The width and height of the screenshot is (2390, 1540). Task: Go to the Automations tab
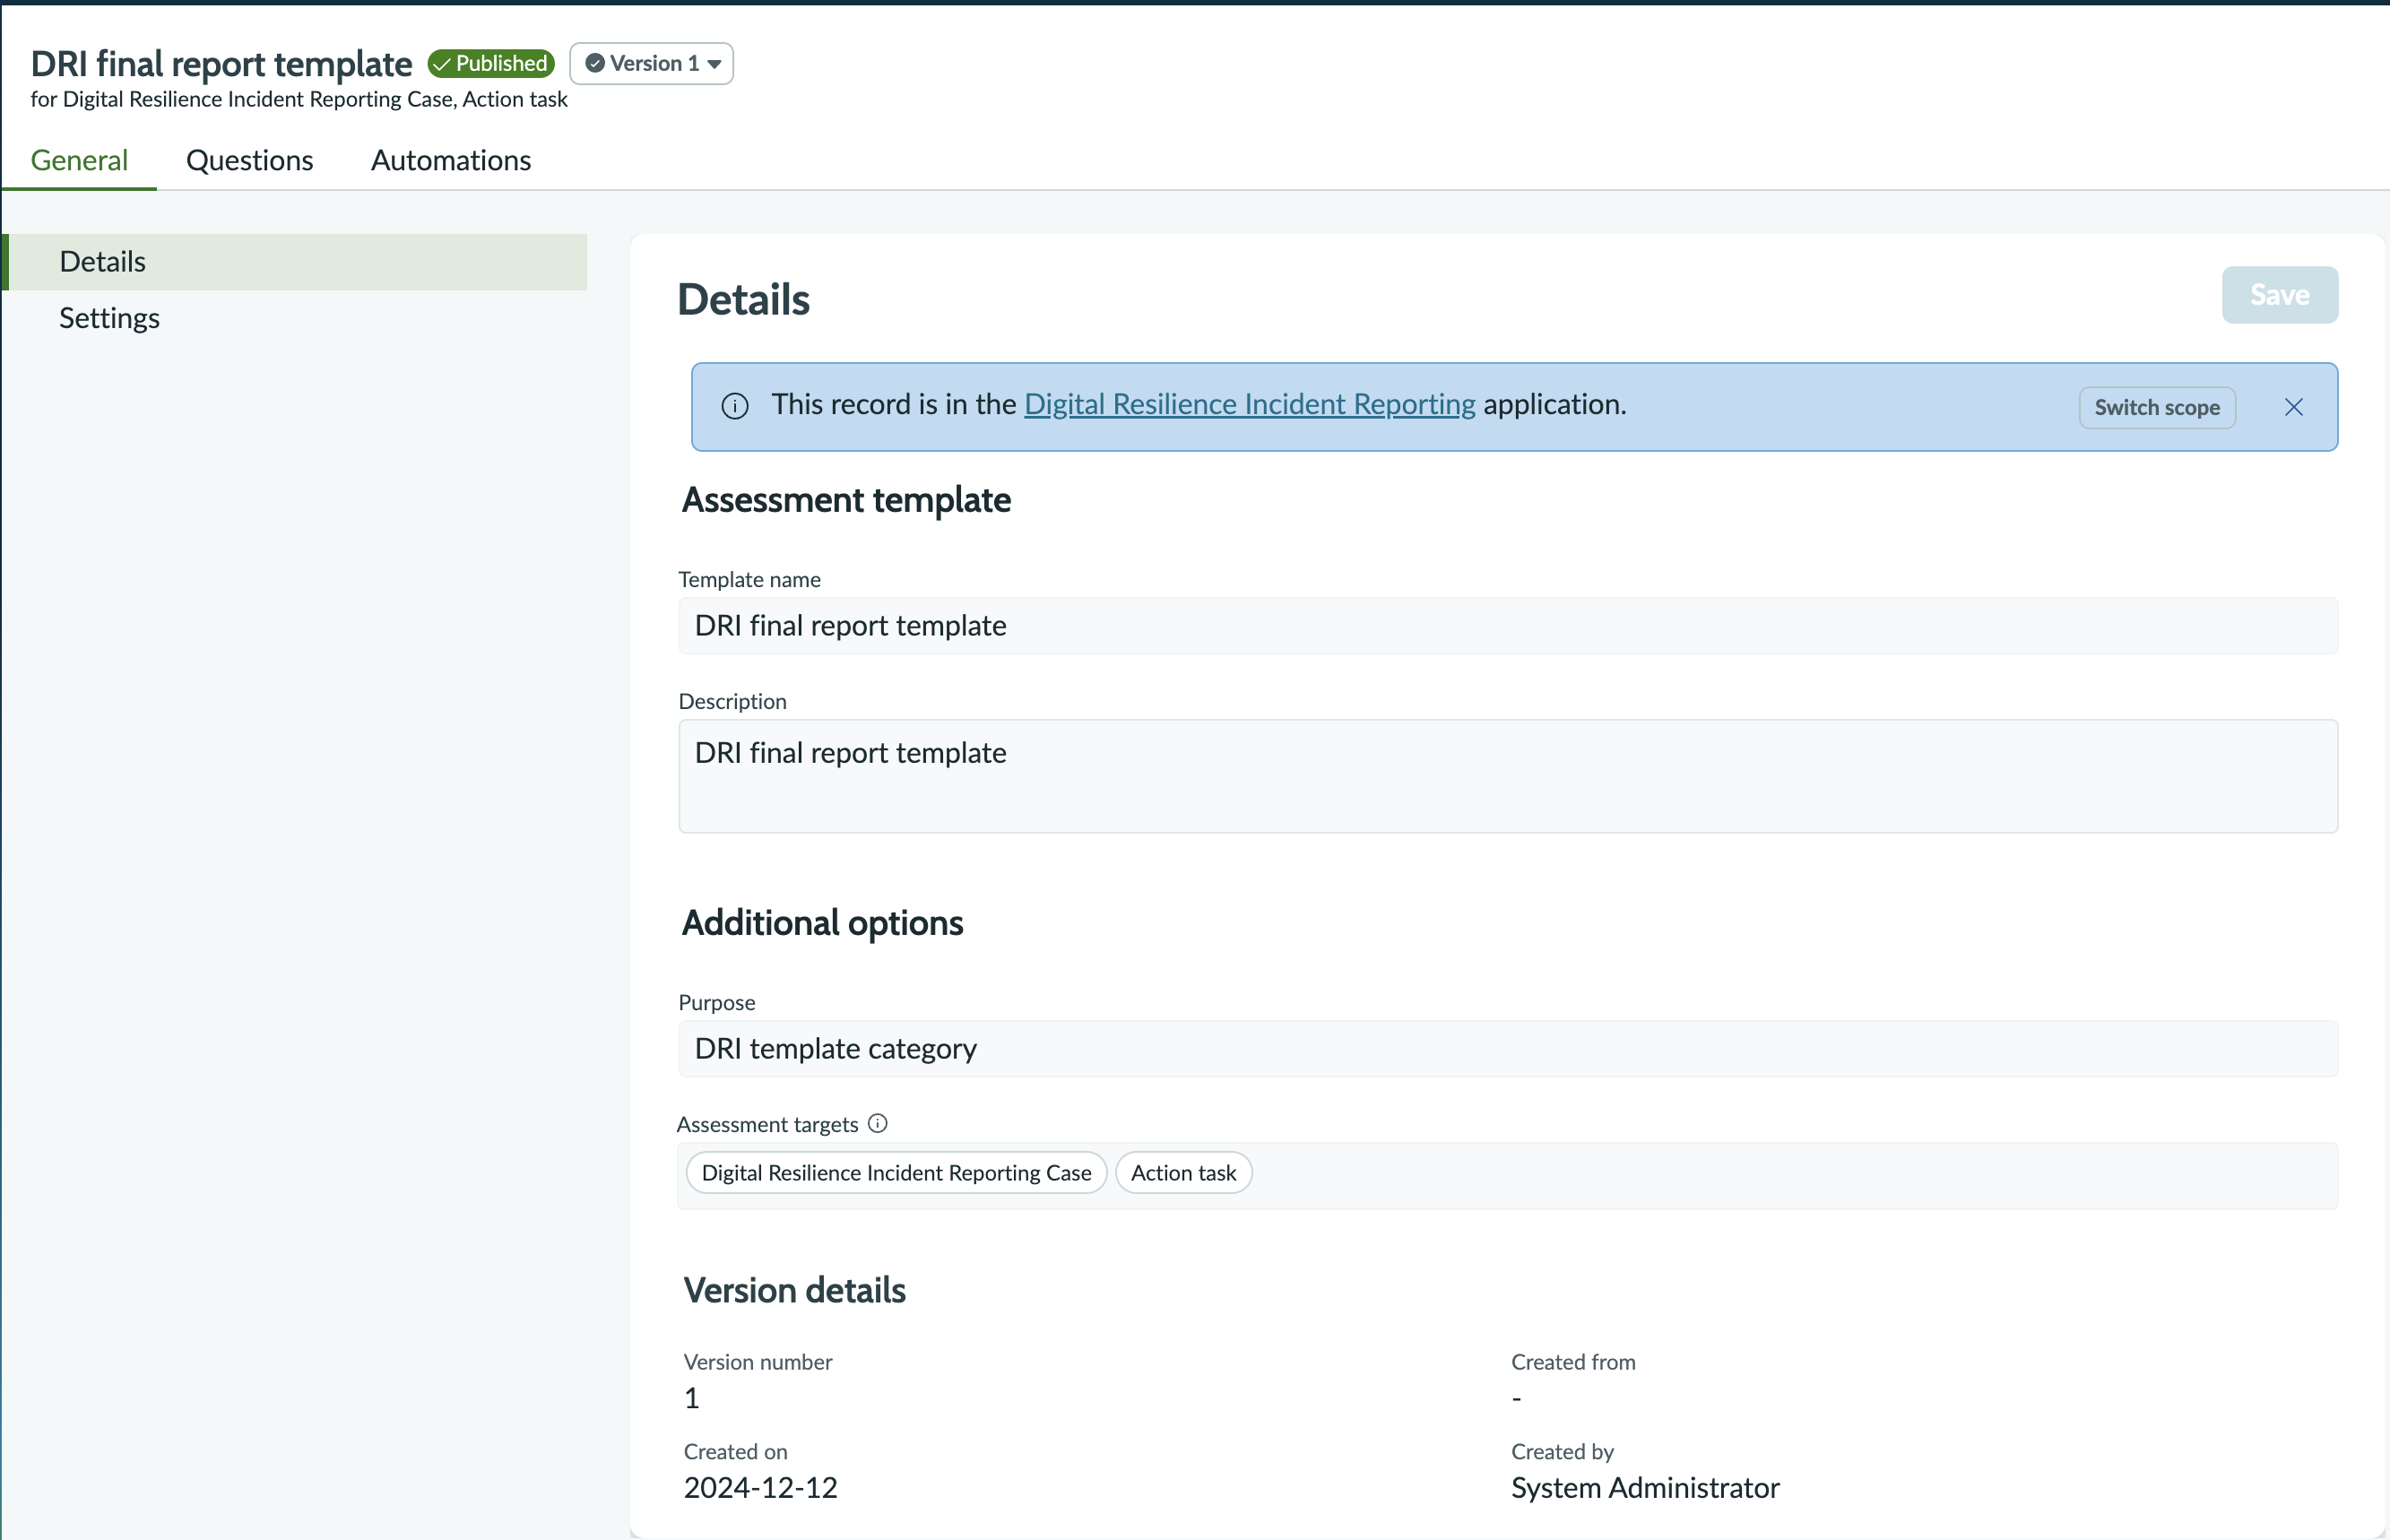(x=451, y=160)
